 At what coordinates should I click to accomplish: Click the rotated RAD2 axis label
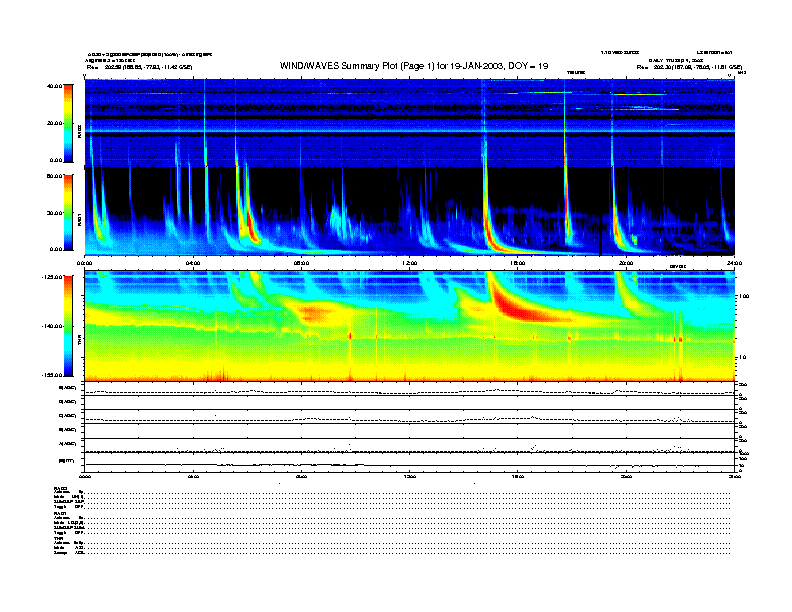[79, 131]
